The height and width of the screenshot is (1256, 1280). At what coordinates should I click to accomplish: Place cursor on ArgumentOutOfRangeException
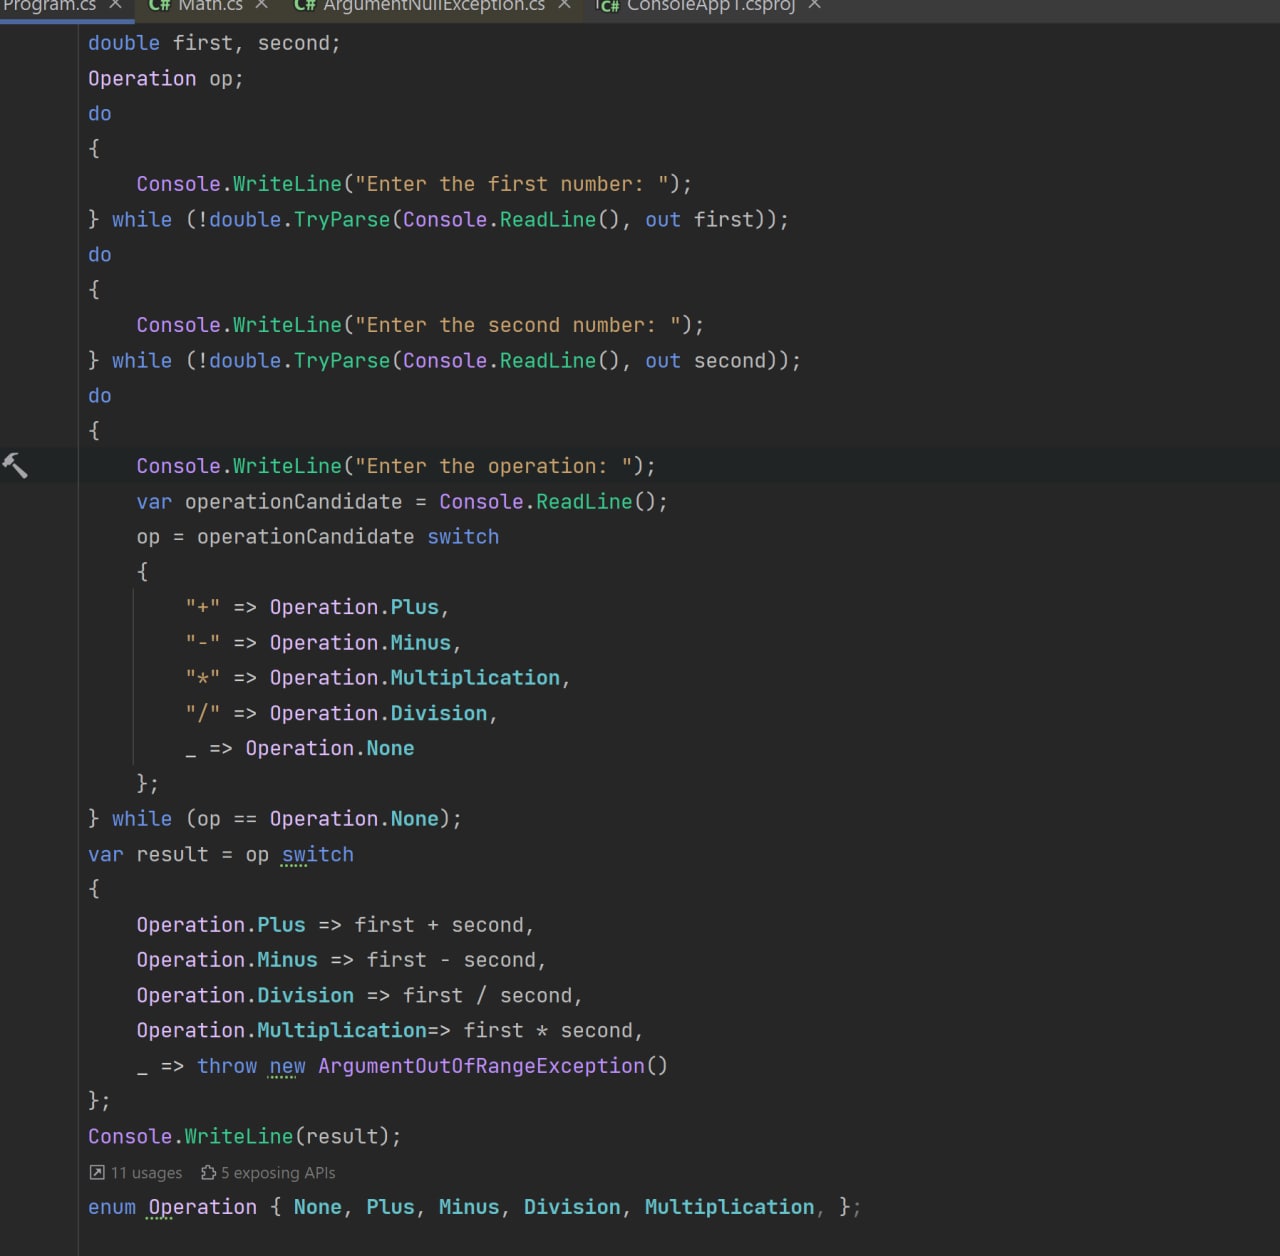point(481,1066)
